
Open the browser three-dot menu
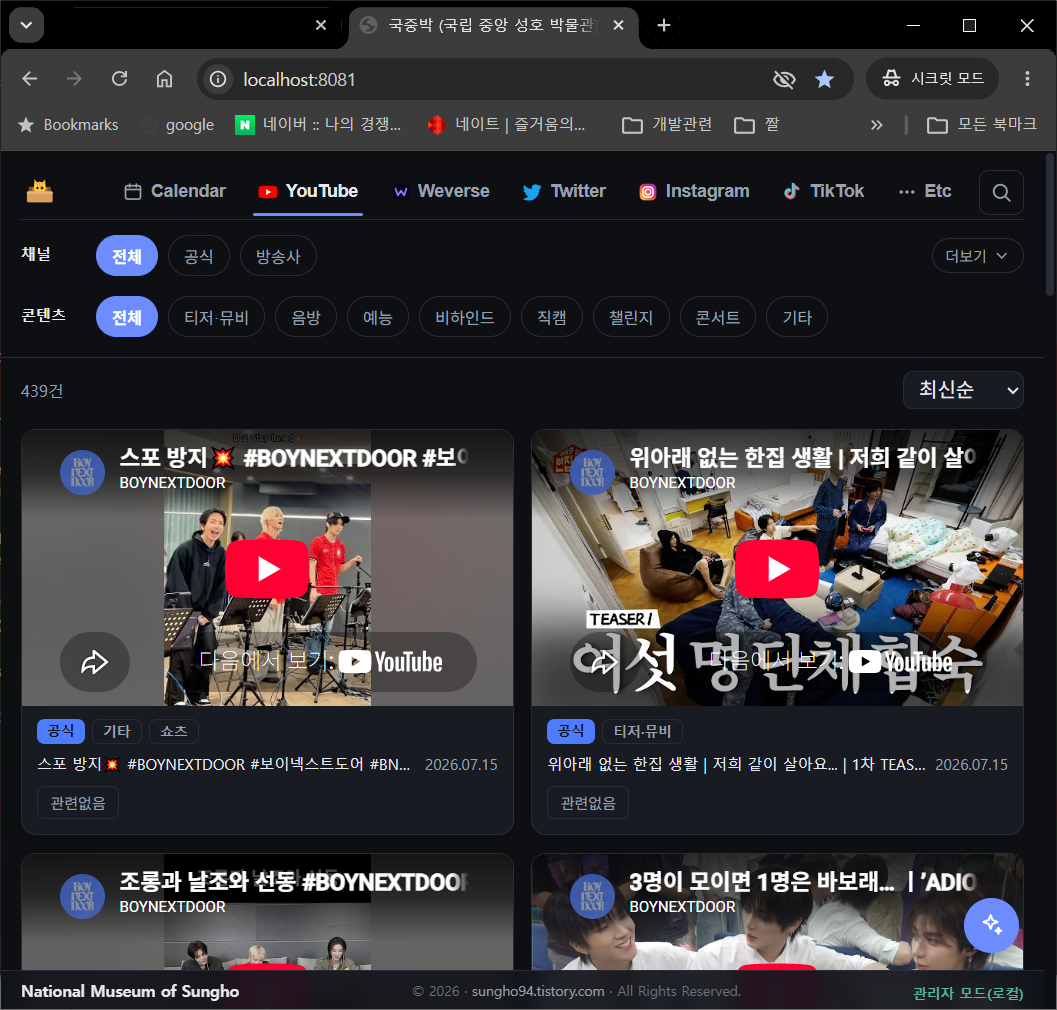click(x=1027, y=79)
